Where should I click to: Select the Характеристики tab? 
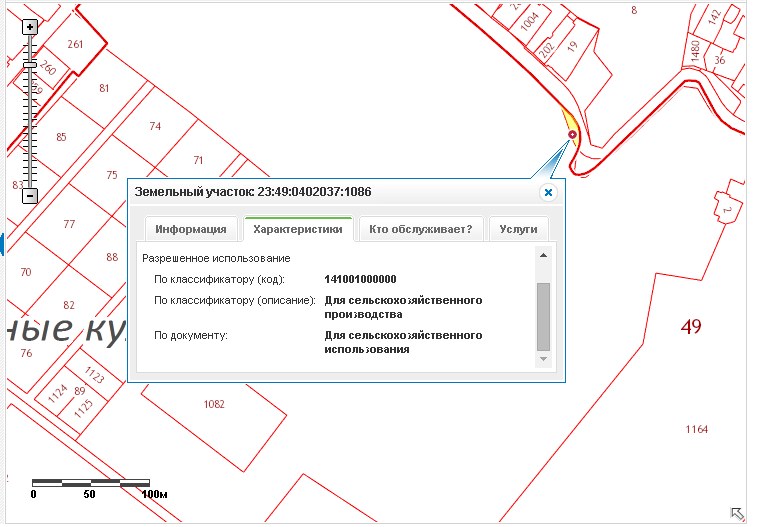pyautogui.click(x=298, y=229)
